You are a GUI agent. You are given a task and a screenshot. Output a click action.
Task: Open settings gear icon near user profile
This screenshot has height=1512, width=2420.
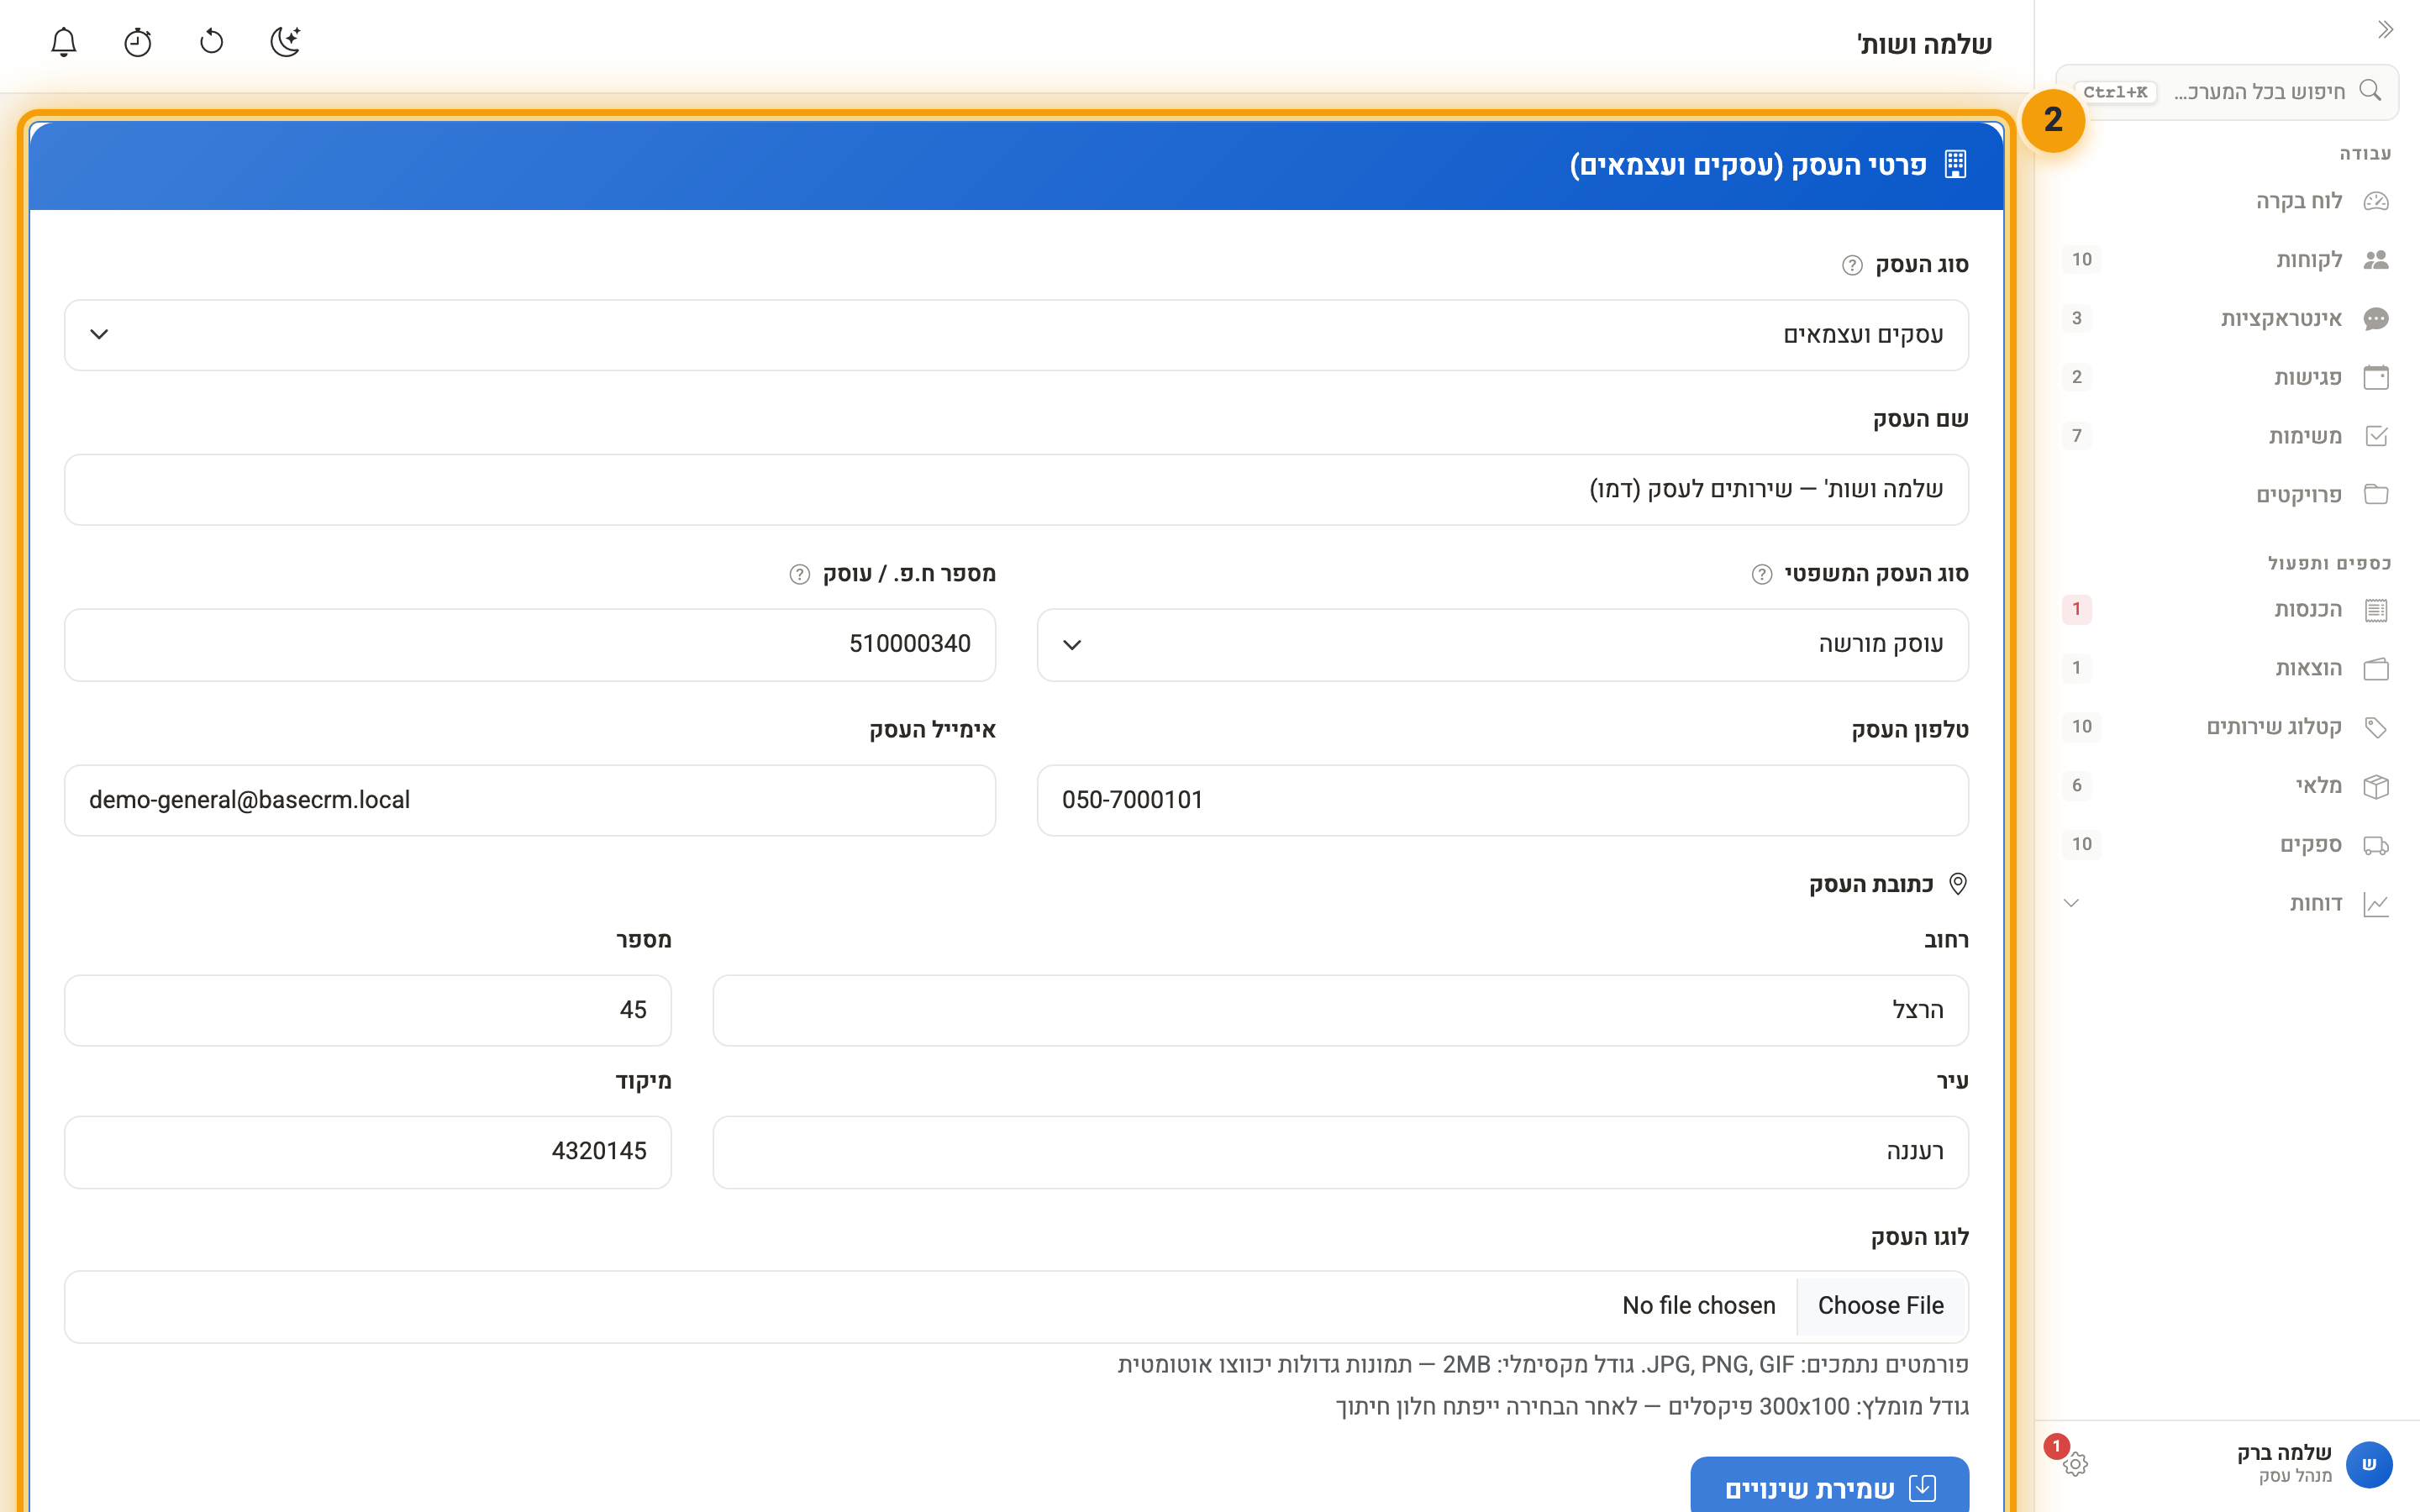point(2075,1464)
